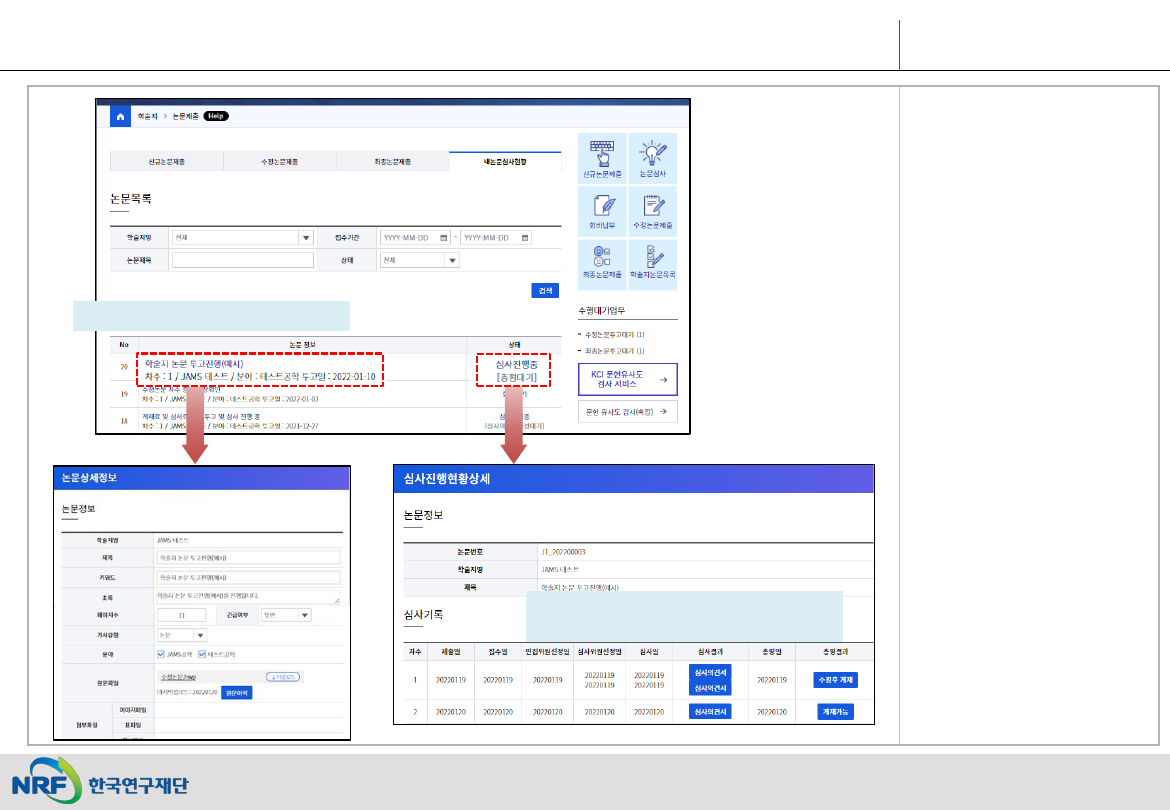Screen dimensions: 1170x810
Task: Expand the 학술지명 dropdown
Action: [305, 238]
